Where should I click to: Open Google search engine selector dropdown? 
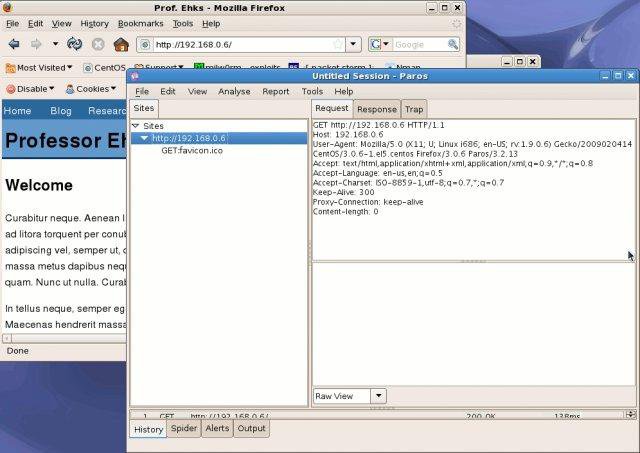pyautogui.click(x=380, y=44)
